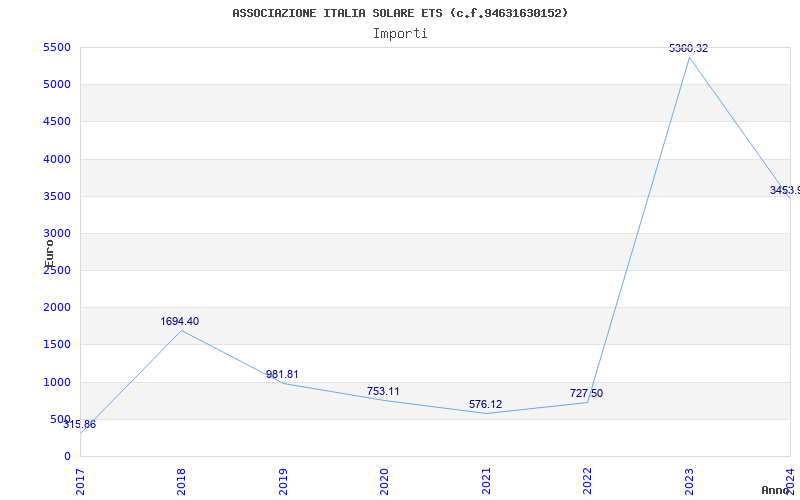
Task: Click the 753.11 data label
Action: (383, 391)
